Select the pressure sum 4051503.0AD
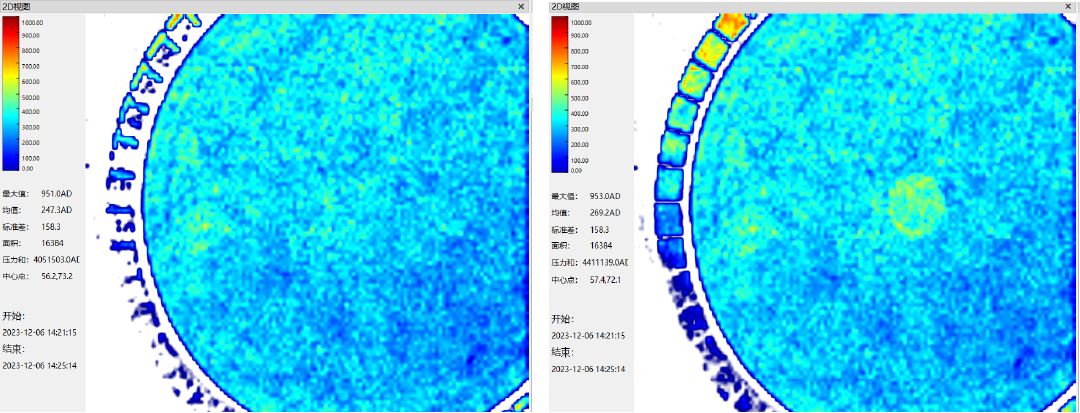Screen dimensions: 1080x413 click(x=57, y=260)
